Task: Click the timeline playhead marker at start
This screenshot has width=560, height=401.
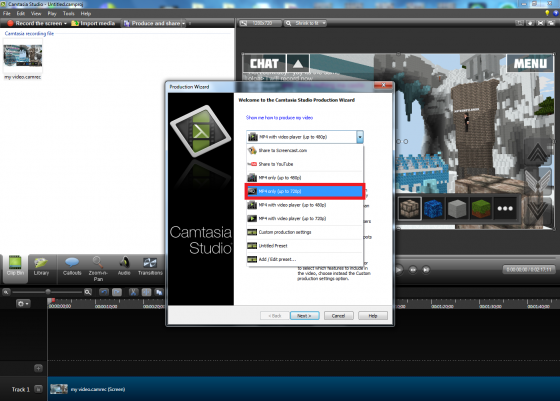Action: [x=50, y=301]
